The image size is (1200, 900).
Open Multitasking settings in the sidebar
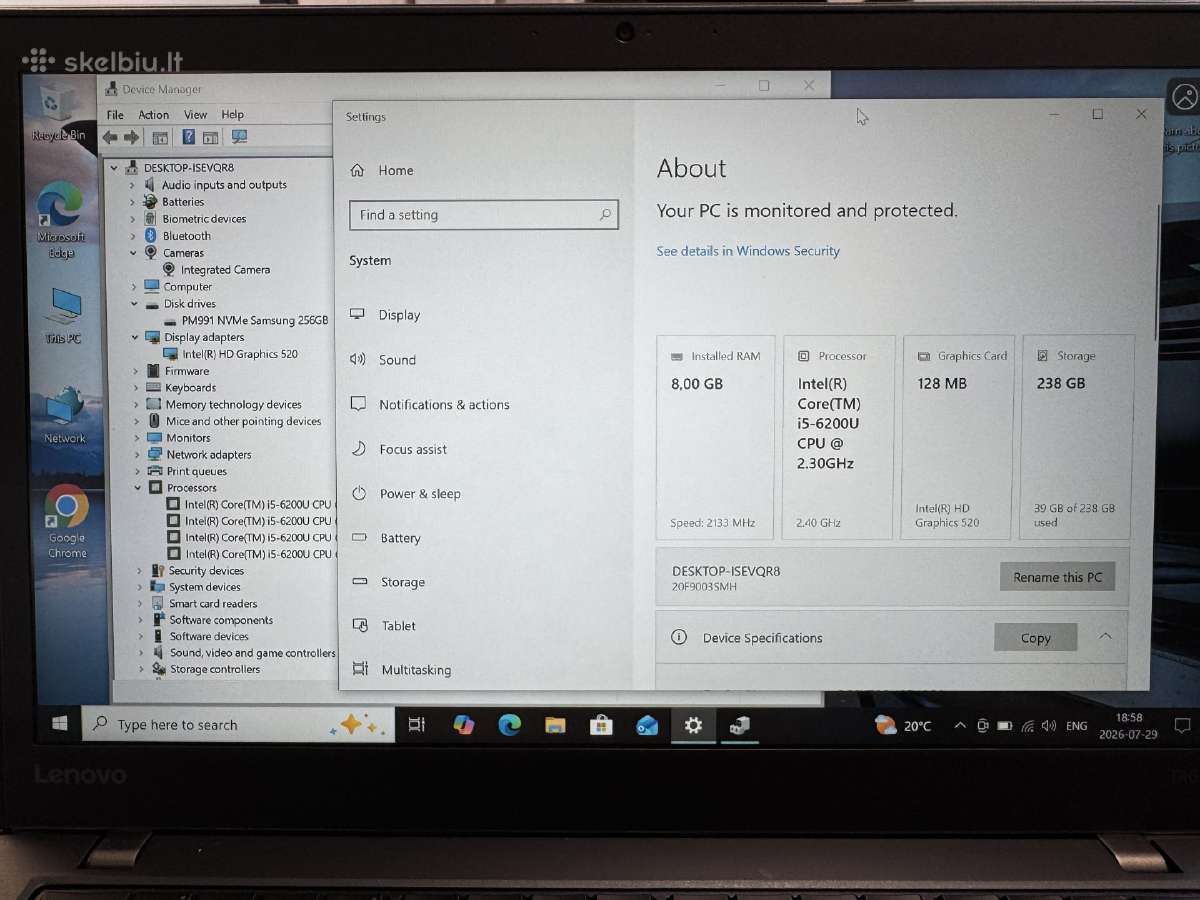pyautogui.click(x=416, y=670)
